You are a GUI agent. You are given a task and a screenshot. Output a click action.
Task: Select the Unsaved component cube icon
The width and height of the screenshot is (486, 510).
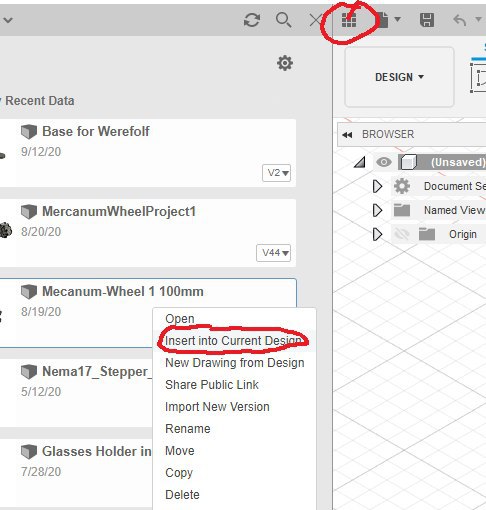(409, 162)
